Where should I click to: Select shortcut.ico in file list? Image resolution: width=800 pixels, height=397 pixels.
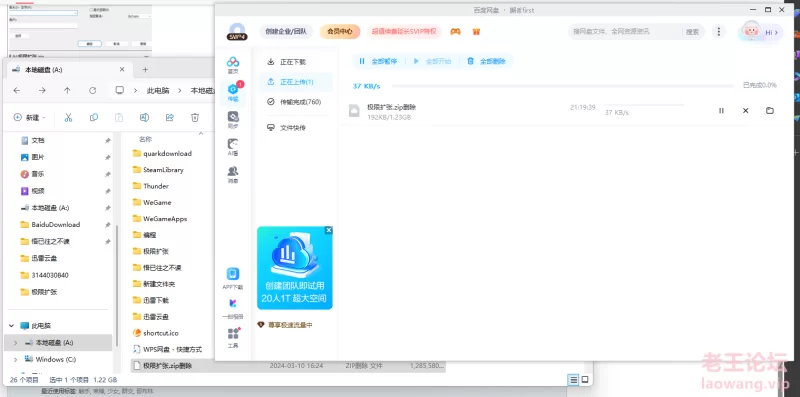(155, 333)
